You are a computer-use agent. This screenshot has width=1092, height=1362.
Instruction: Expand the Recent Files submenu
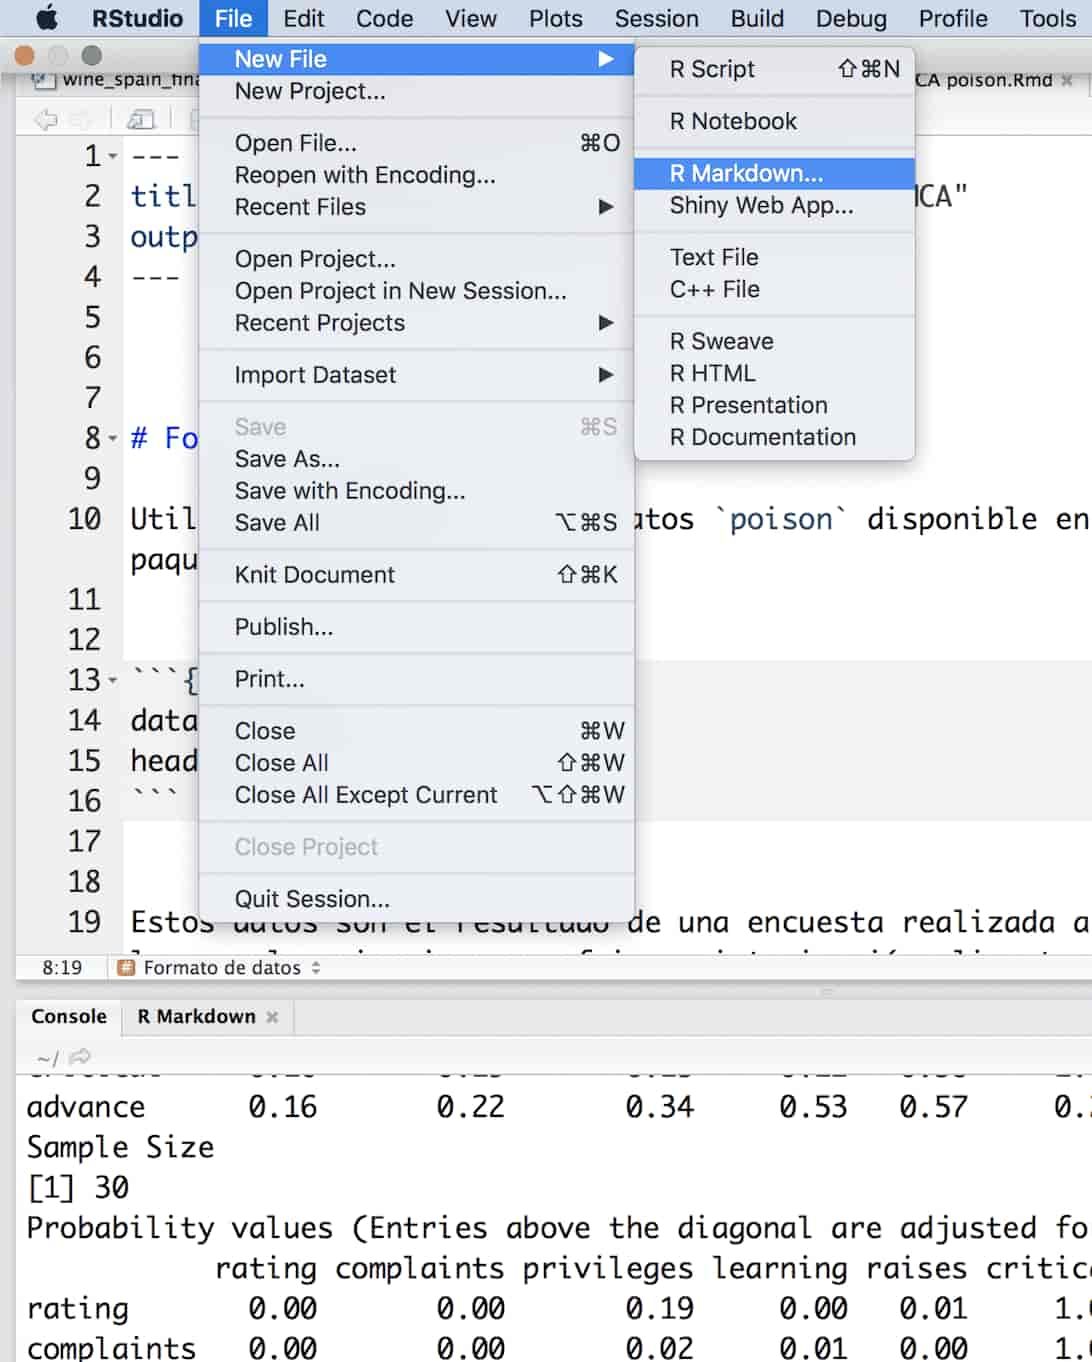click(x=417, y=207)
